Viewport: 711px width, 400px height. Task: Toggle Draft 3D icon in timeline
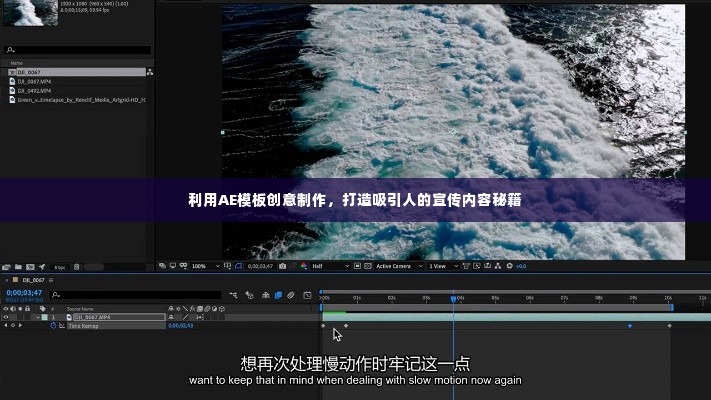click(x=249, y=295)
